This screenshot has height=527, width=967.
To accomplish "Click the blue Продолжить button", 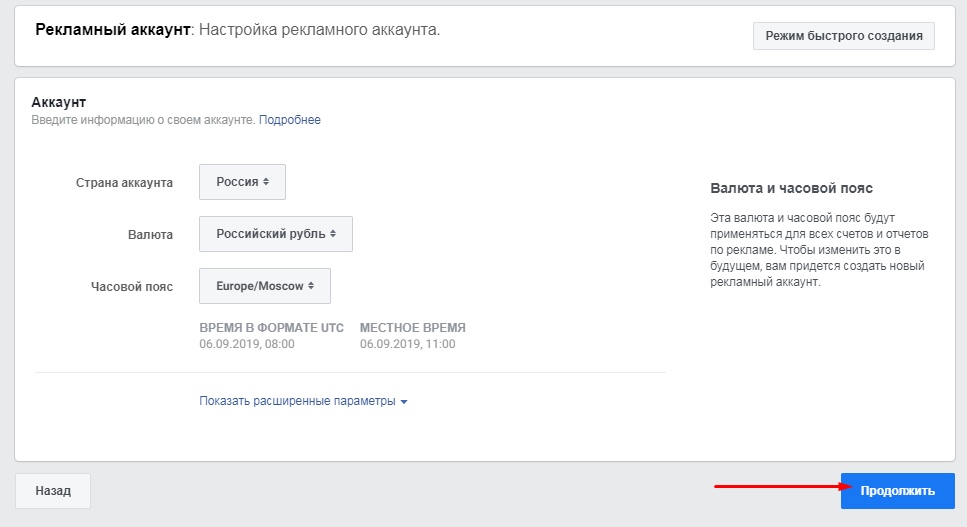I will 897,491.
